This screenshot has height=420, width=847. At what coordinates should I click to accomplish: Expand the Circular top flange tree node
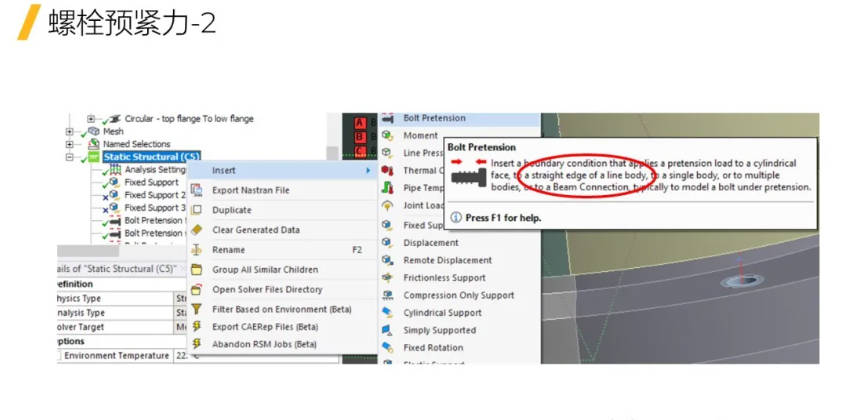(x=91, y=119)
